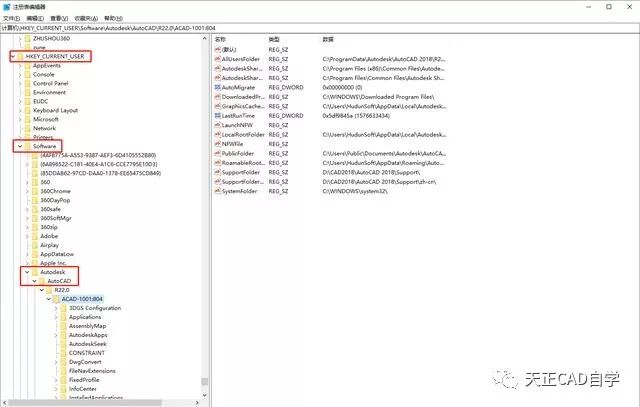Click the Microsoft key folder icon
This screenshot has height=407, width=640.
(x=27, y=119)
